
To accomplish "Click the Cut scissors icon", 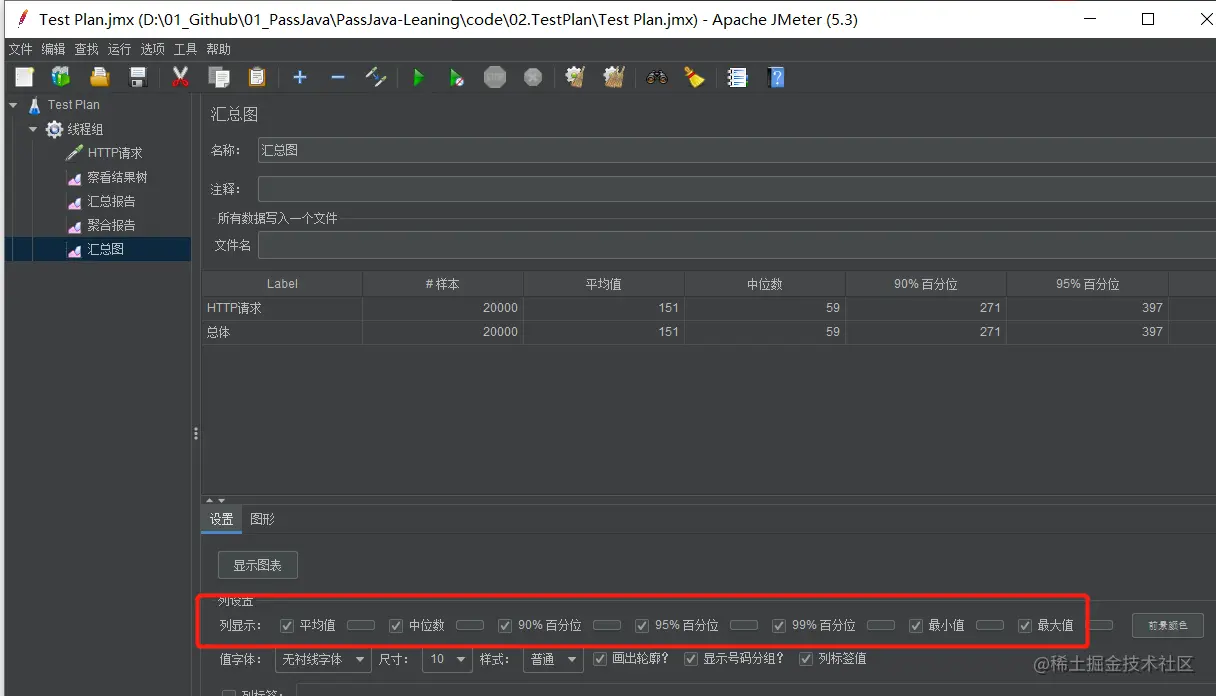I will [181, 77].
